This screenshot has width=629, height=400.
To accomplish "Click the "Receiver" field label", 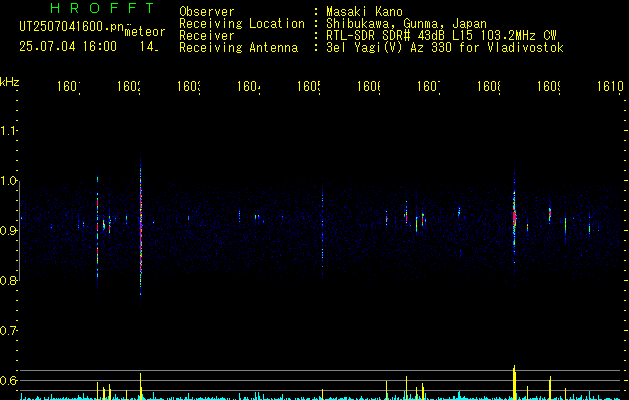I will click(x=207, y=36).
